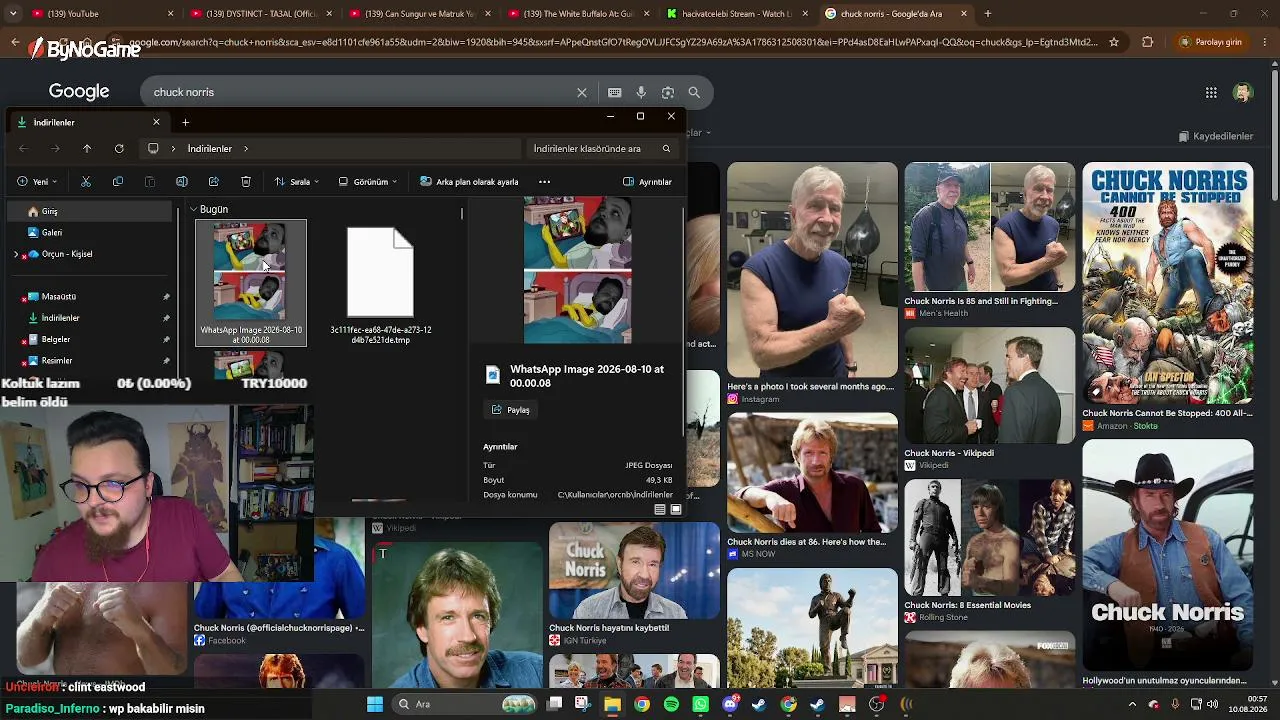This screenshot has height=720, width=1280.
Task: Show hidden system tray icons
Action: point(1132,704)
